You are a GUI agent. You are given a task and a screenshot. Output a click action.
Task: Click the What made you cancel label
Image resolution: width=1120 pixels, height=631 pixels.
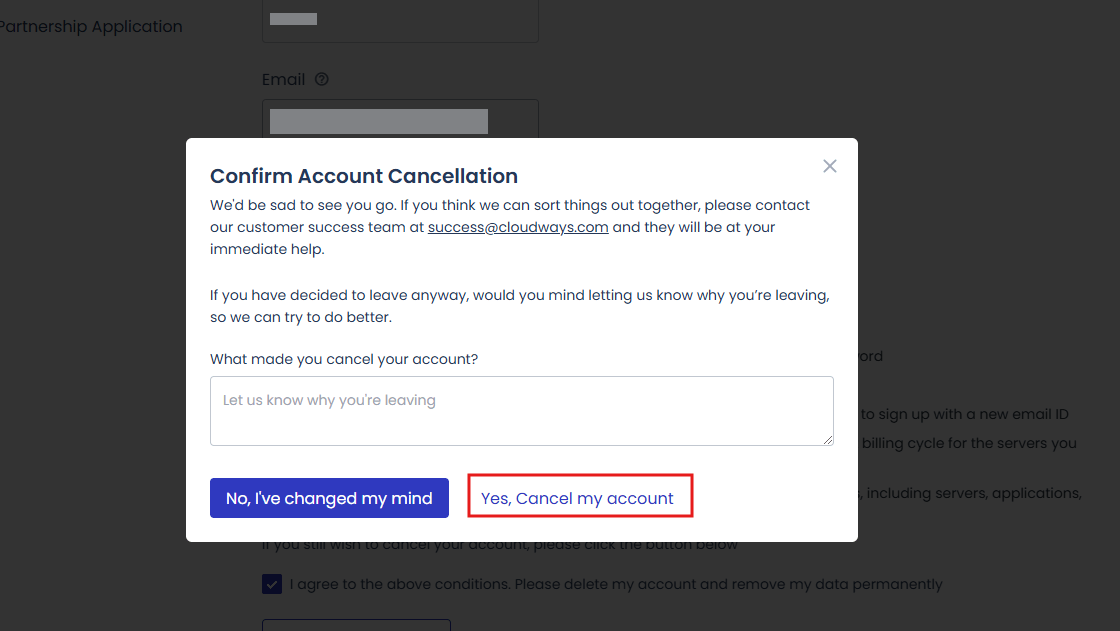point(344,359)
